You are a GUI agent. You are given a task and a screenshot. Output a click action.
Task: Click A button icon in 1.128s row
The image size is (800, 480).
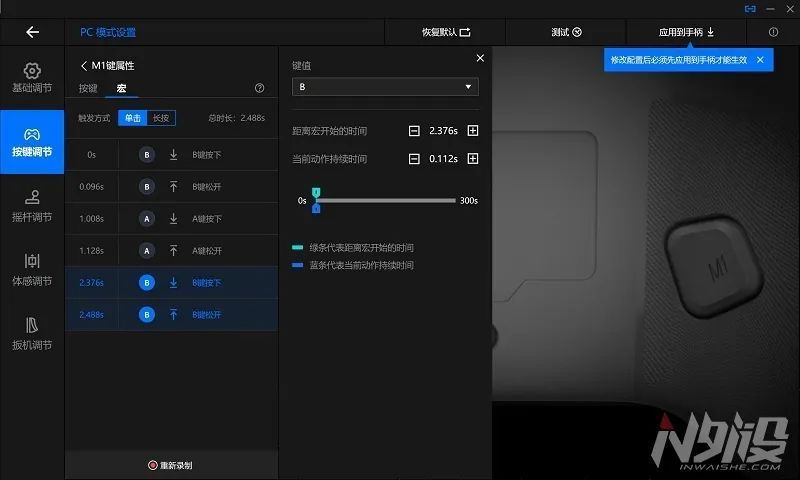(x=147, y=250)
